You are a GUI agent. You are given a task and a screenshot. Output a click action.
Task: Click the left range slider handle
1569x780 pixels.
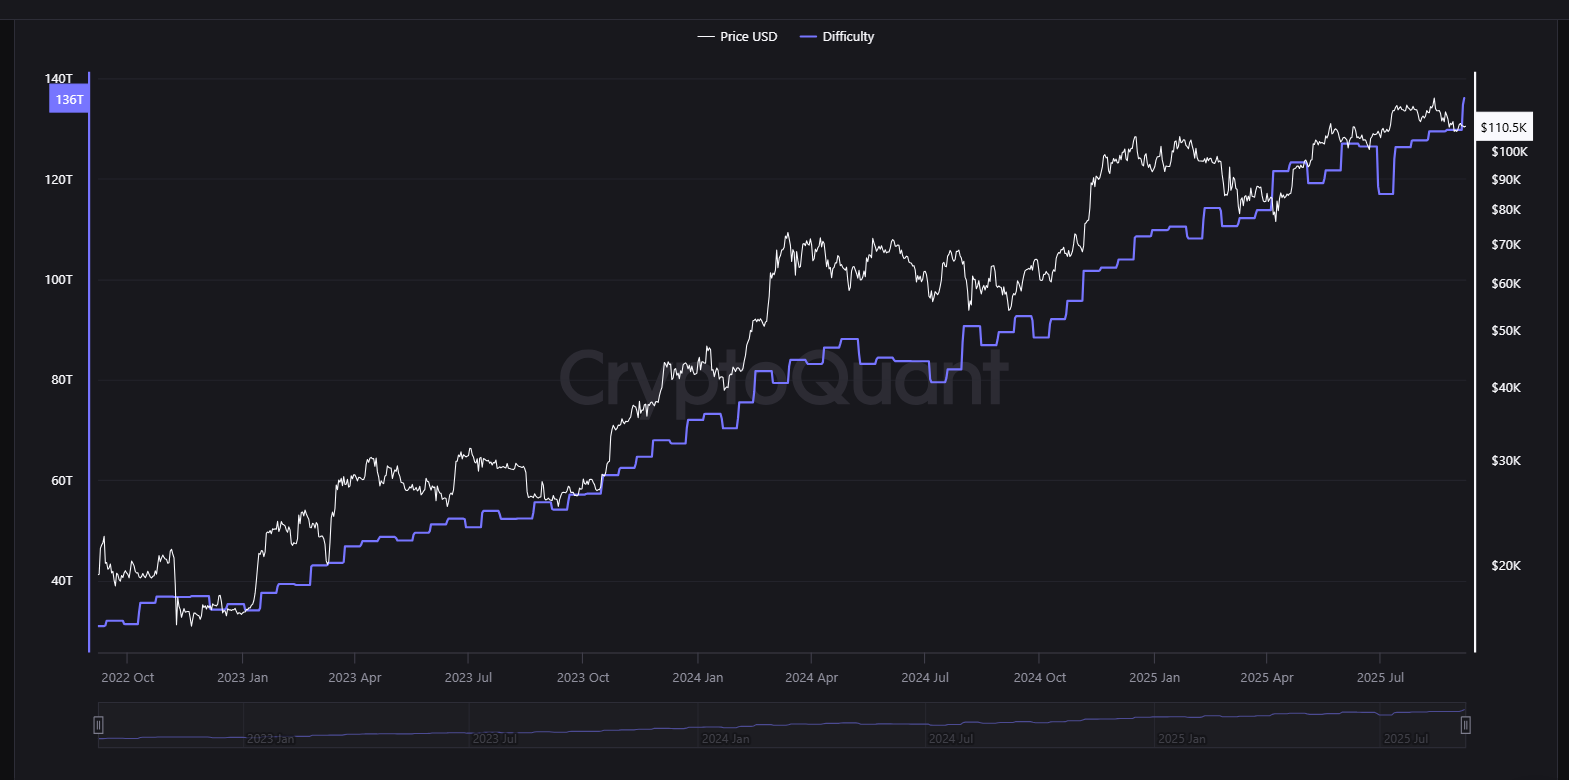[x=98, y=725]
